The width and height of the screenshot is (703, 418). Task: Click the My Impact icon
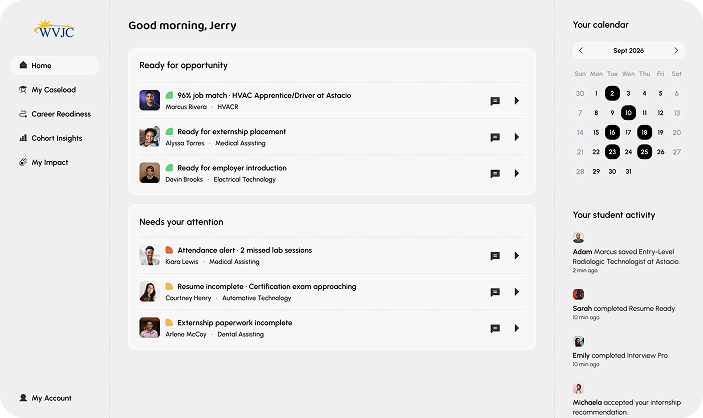coord(23,162)
